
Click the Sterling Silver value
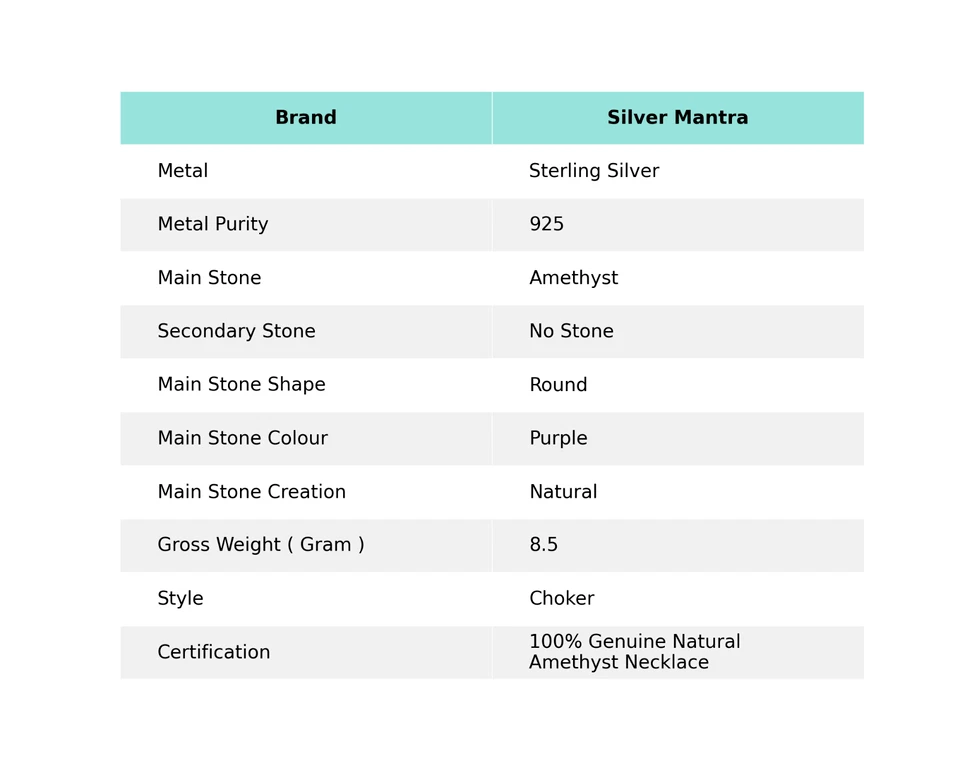tap(594, 171)
